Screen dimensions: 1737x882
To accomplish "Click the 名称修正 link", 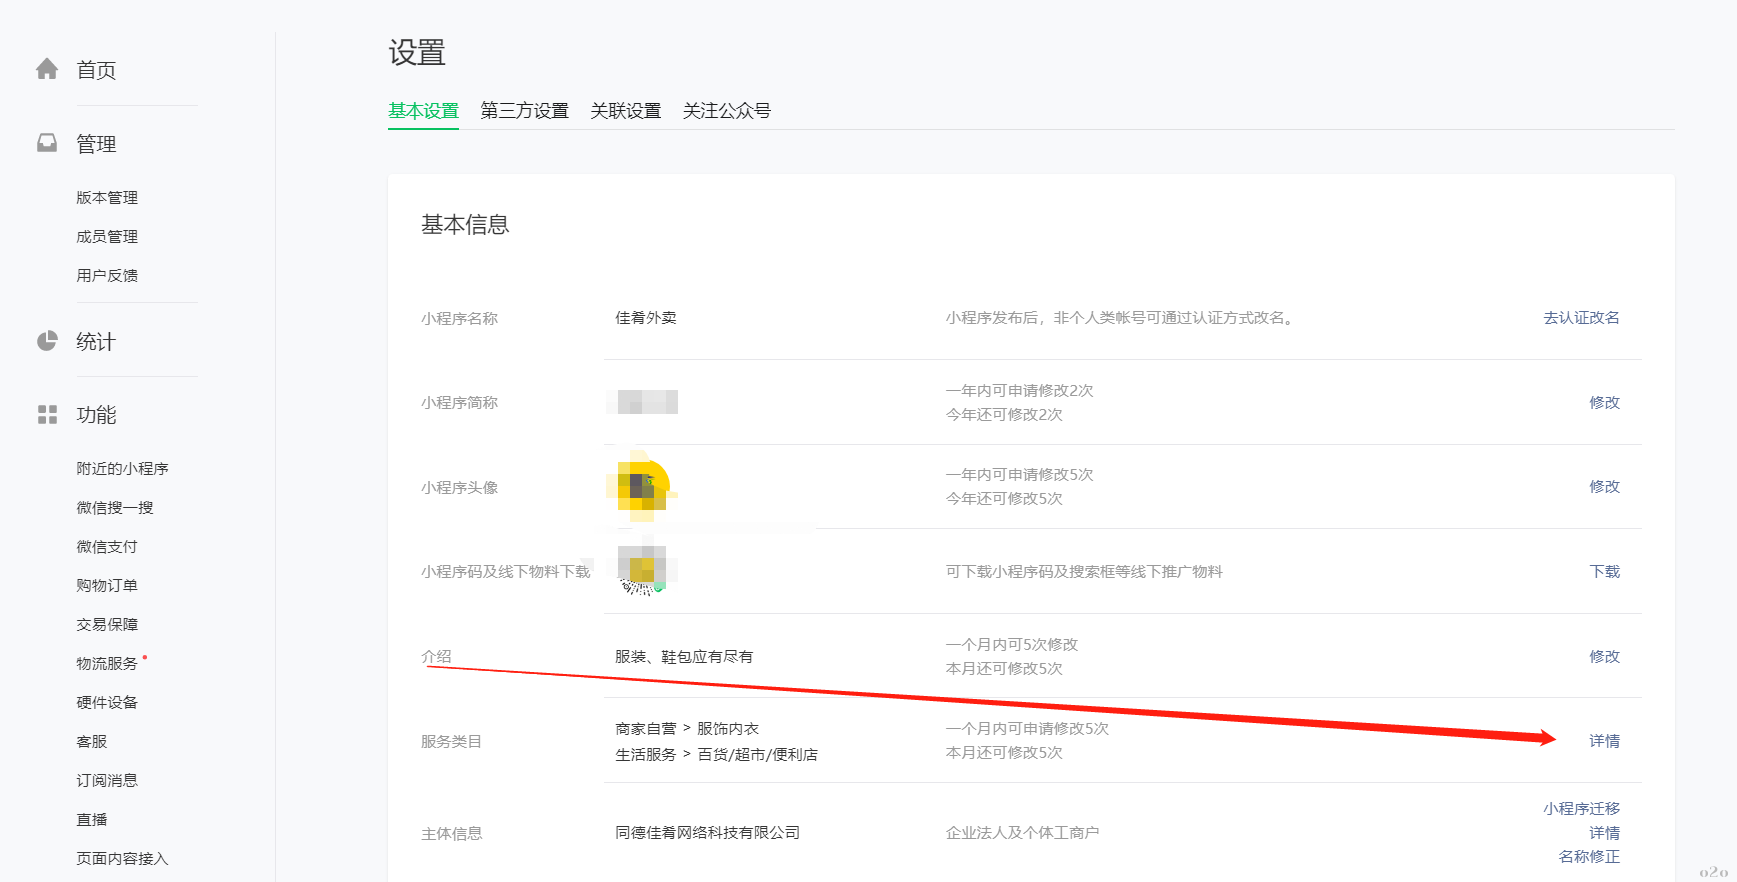I will tap(1588, 857).
